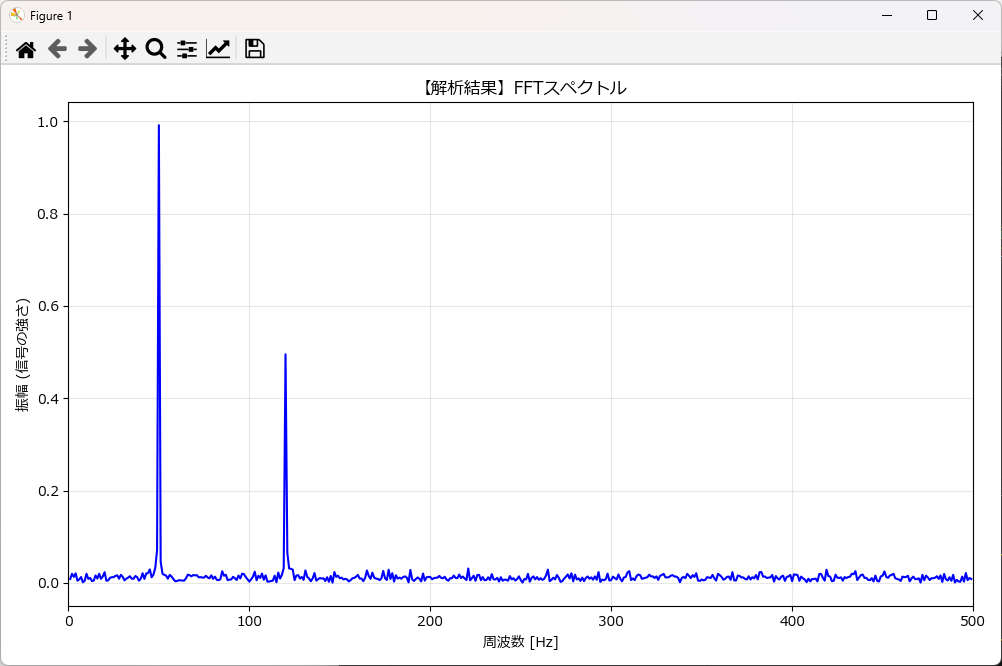Click the Figure 1 window icon in the title bar

17,15
